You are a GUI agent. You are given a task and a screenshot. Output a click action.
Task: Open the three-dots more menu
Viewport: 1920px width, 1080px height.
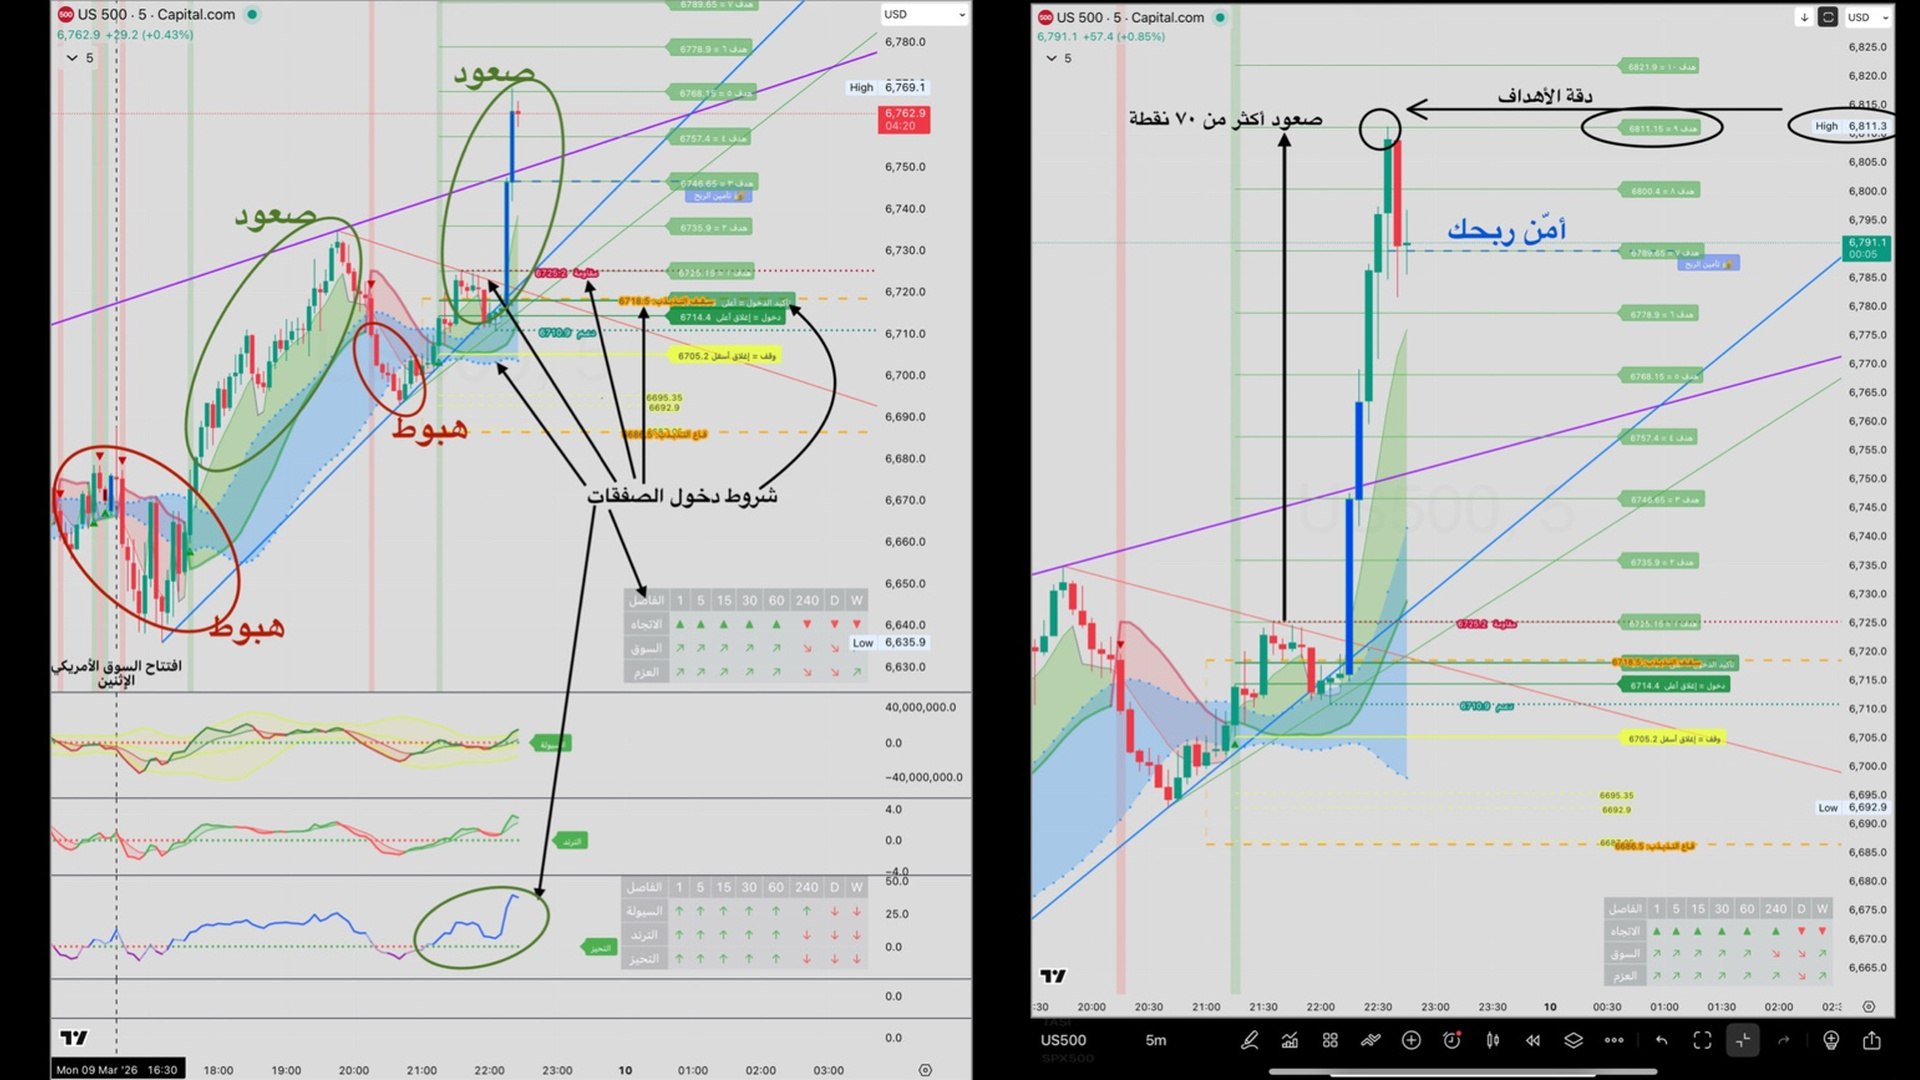(x=1614, y=1041)
